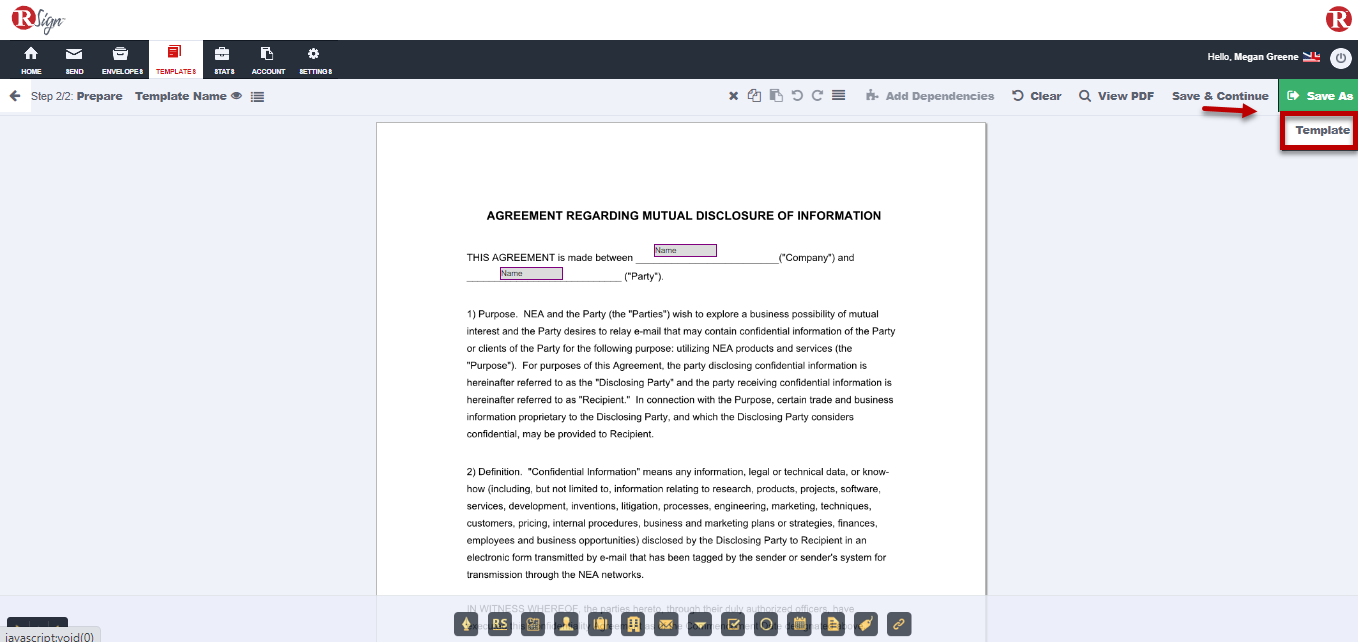Viewport: 1358px width, 642px height.
Task: Select the Checkbox control in bottom toolbar
Action: coord(733,624)
